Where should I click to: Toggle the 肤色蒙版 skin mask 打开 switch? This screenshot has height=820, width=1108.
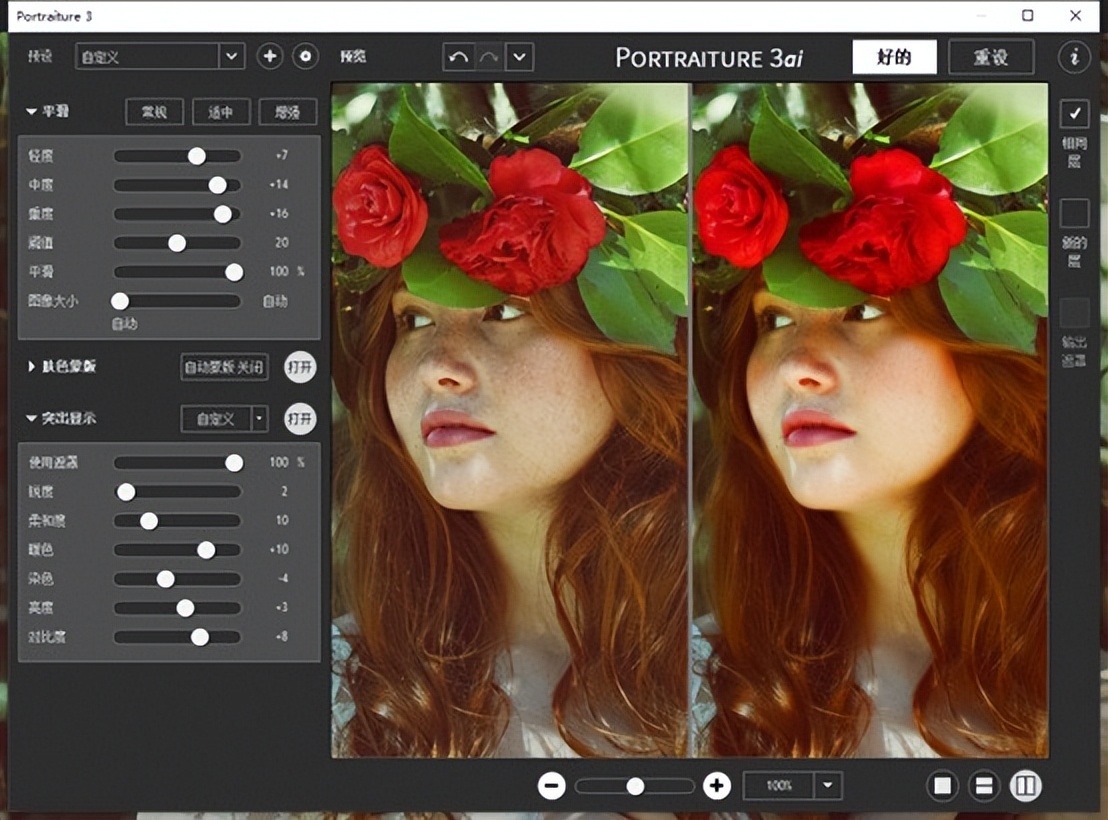point(300,367)
